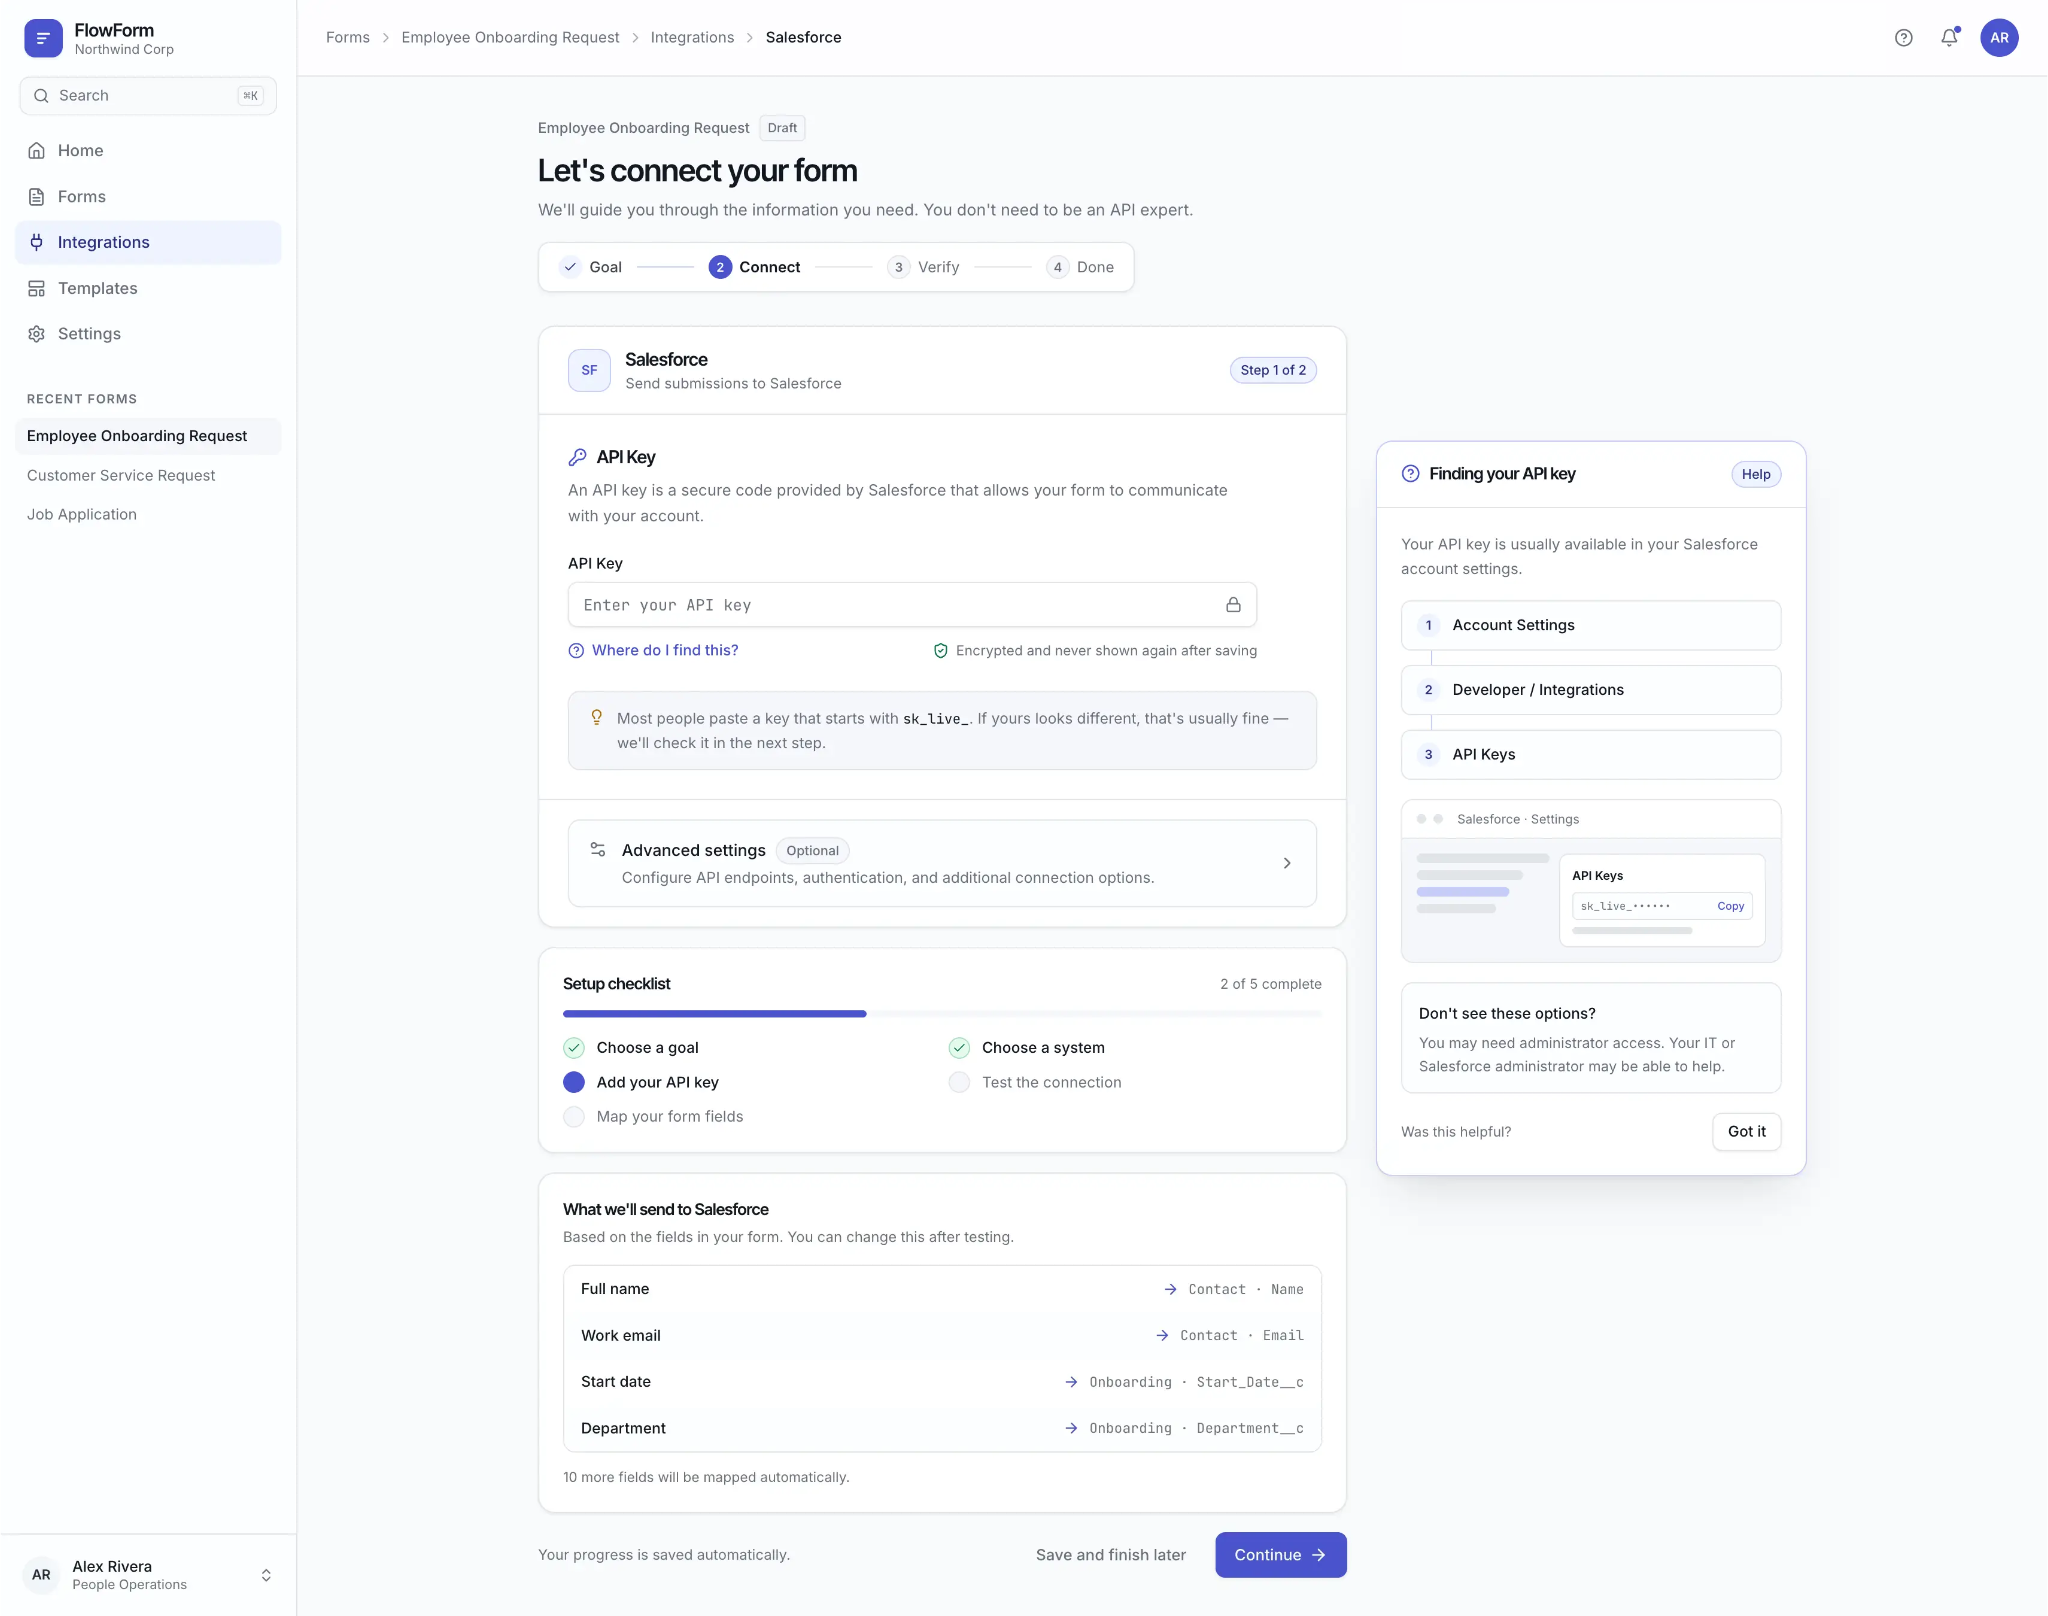Click the question icon by Finding your API key
Viewport: 2048px width, 1616px height.
click(1410, 474)
